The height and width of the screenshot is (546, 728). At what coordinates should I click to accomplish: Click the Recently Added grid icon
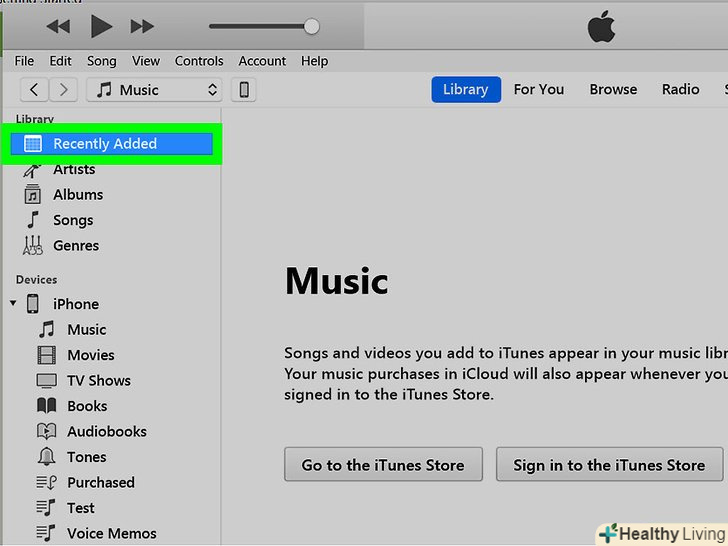click(32, 143)
